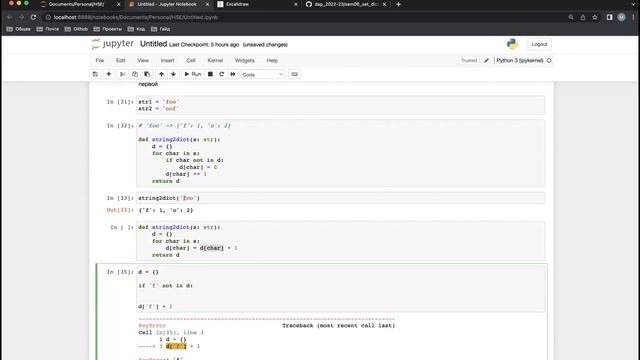
Task: Click the Jupyter logo
Action: pyautogui.click(x=113, y=44)
